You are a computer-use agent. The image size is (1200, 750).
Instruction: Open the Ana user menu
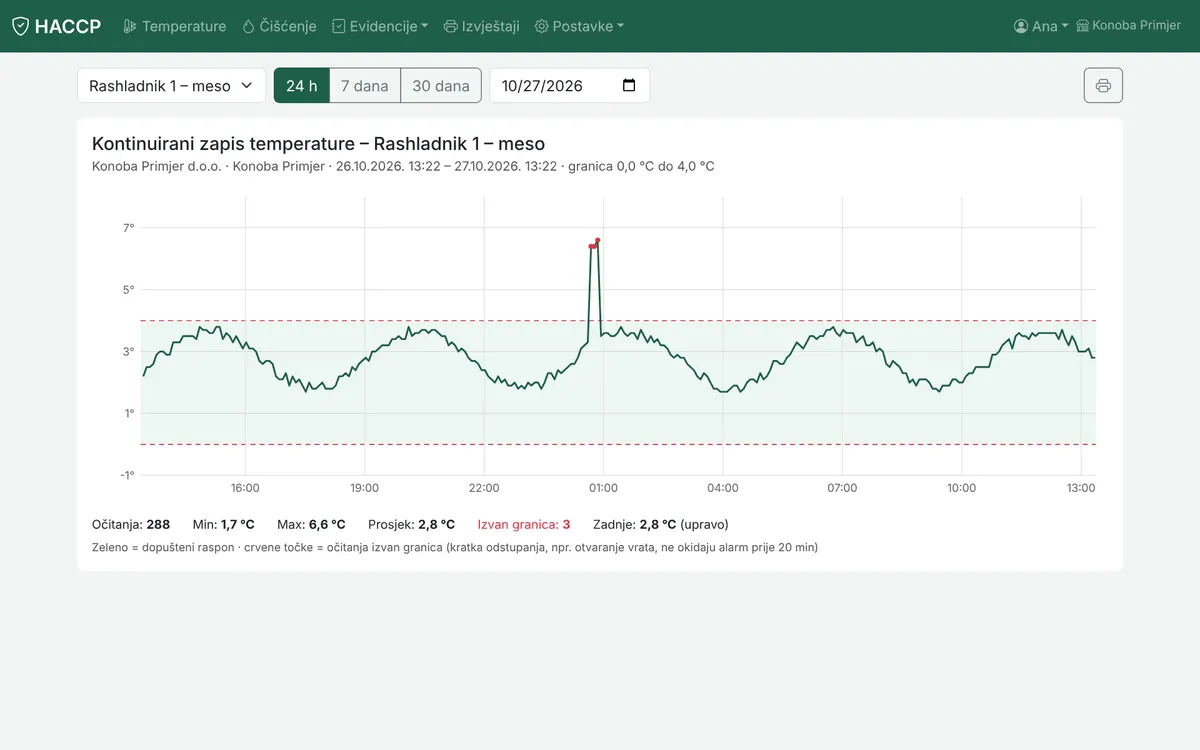click(x=1041, y=26)
